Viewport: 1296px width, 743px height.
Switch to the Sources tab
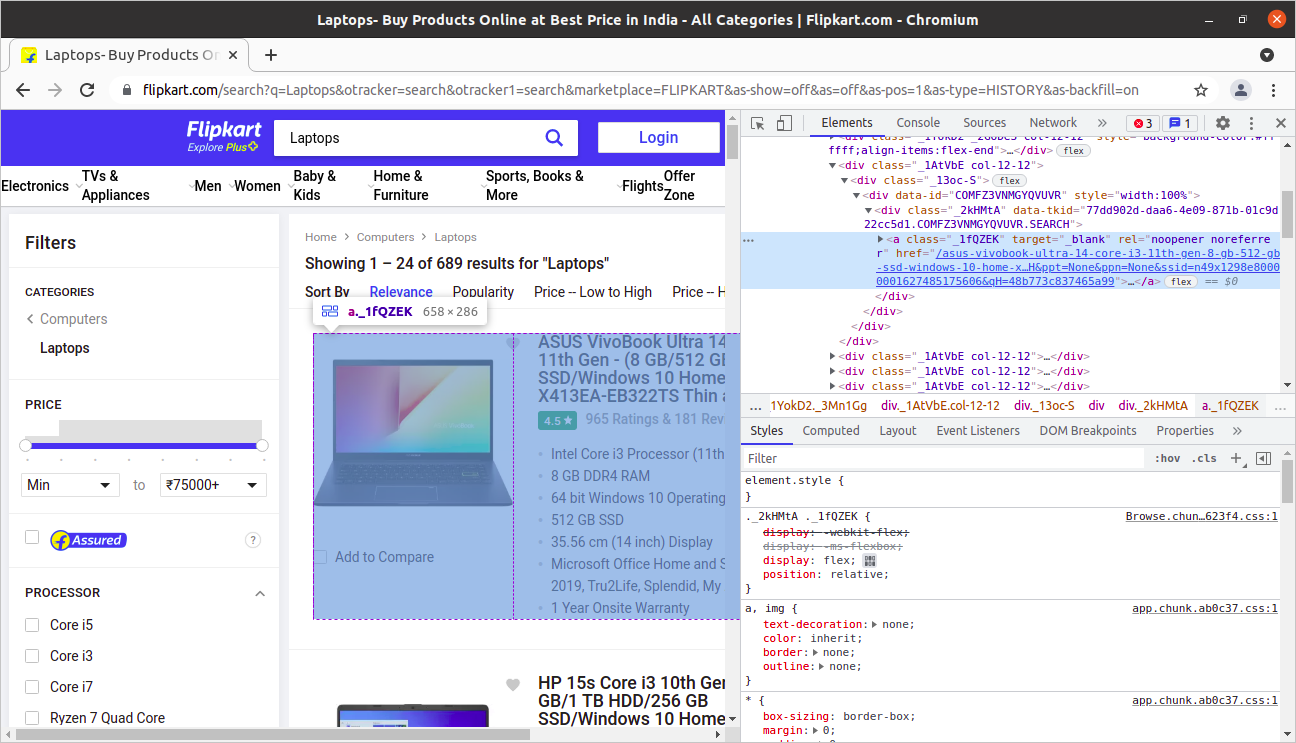coord(984,123)
